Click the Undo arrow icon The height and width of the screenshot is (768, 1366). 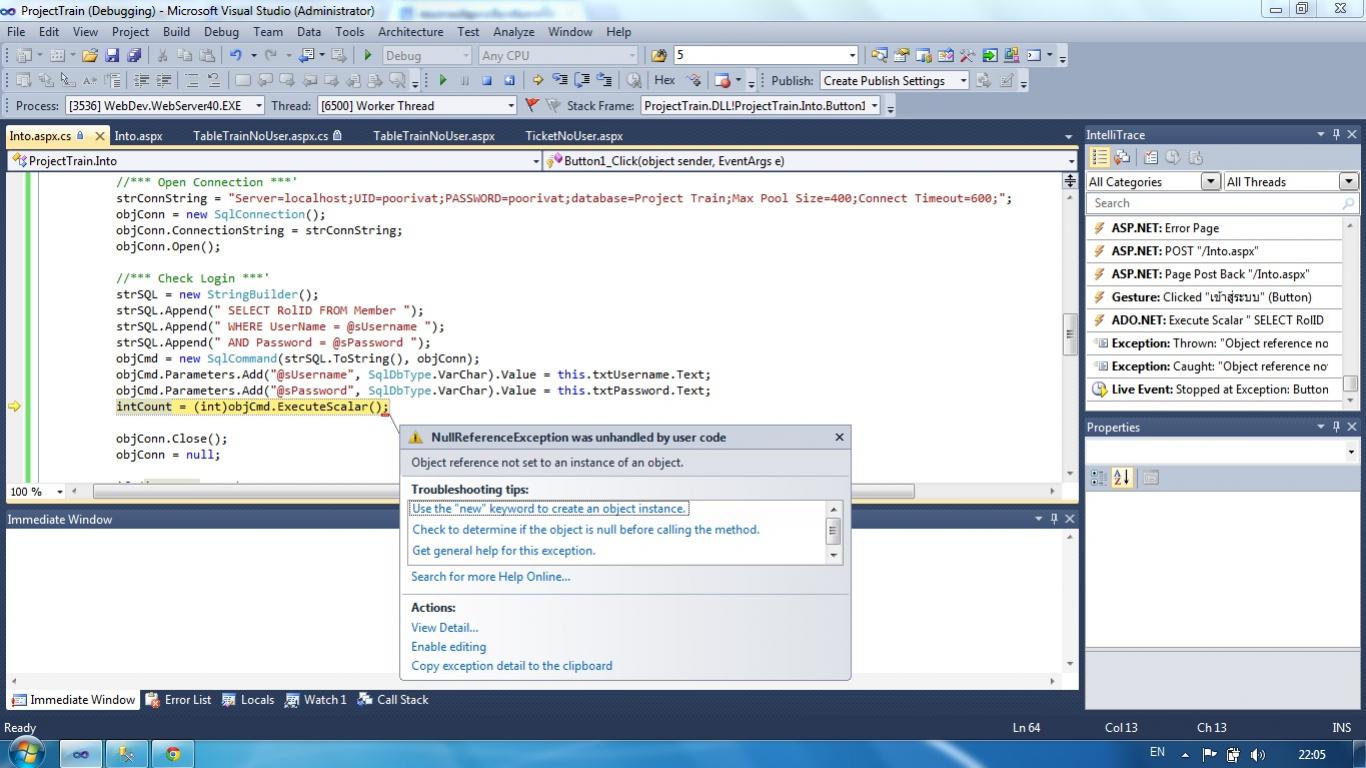236,56
